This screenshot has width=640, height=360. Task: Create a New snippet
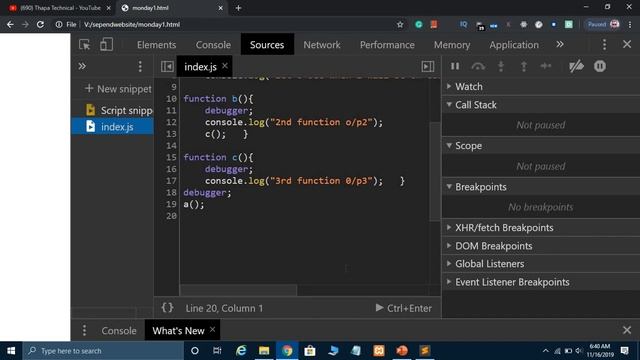point(118,89)
